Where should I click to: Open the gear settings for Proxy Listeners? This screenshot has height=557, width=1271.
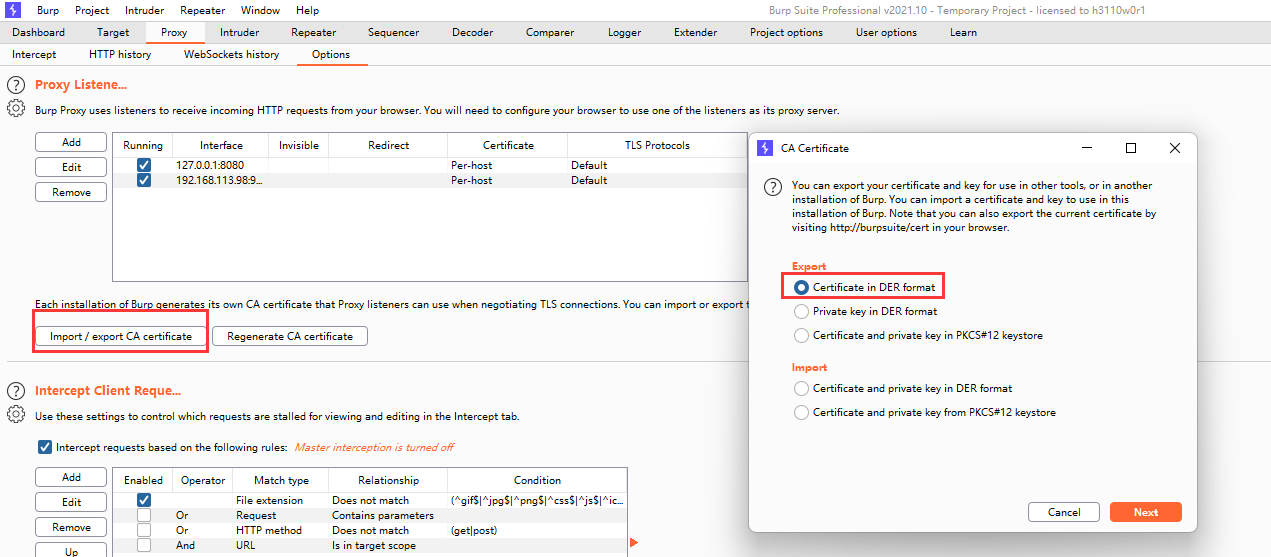16,108
